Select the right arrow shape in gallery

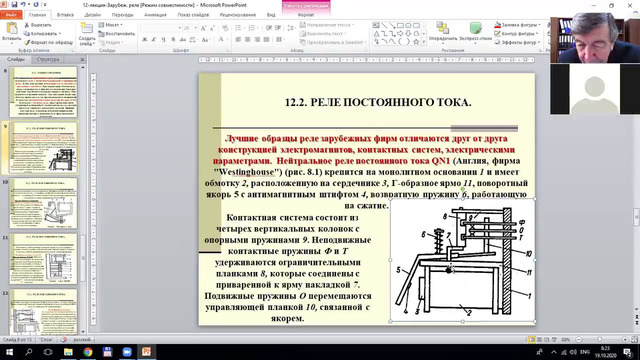coord(400,33)
